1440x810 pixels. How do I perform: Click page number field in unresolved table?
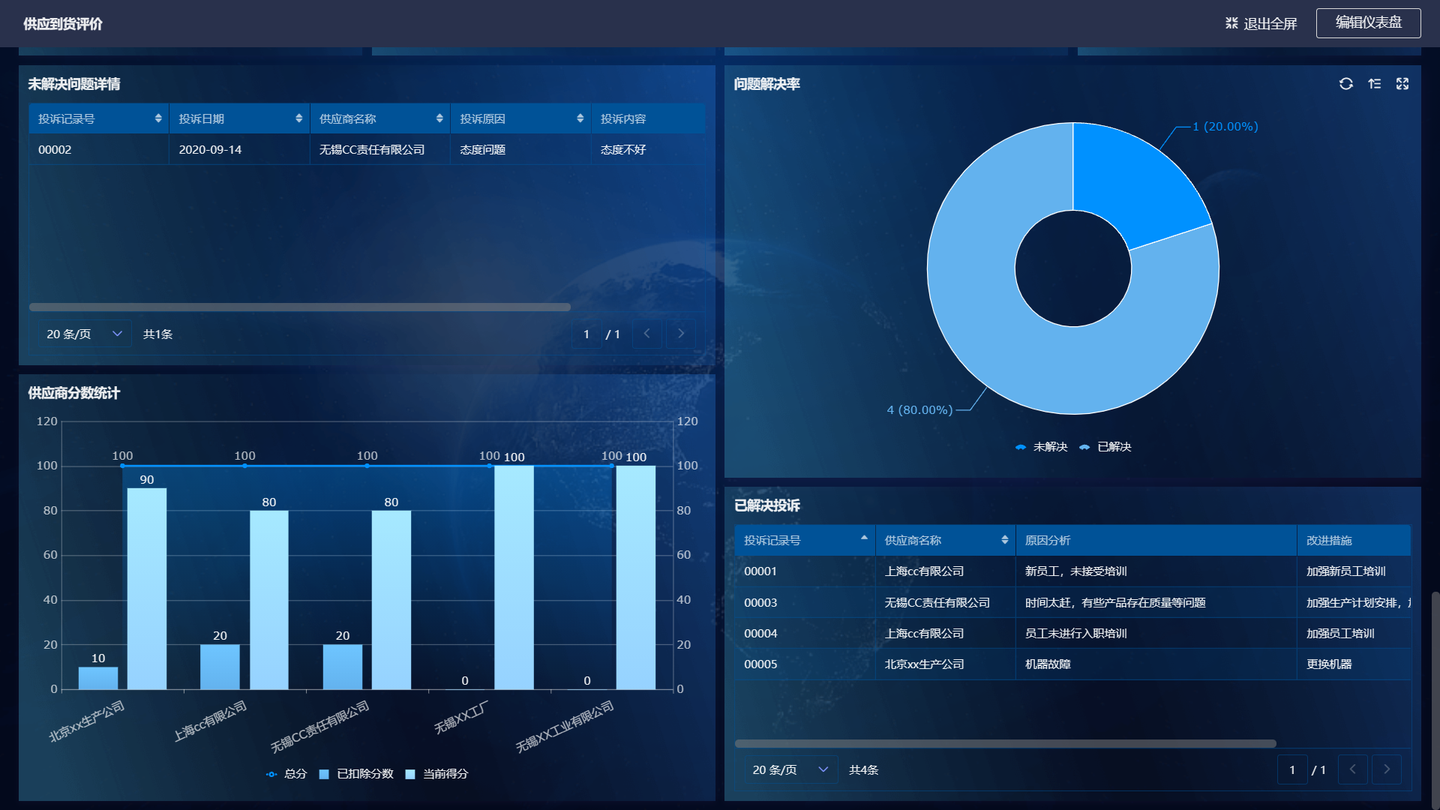point(586,334)
